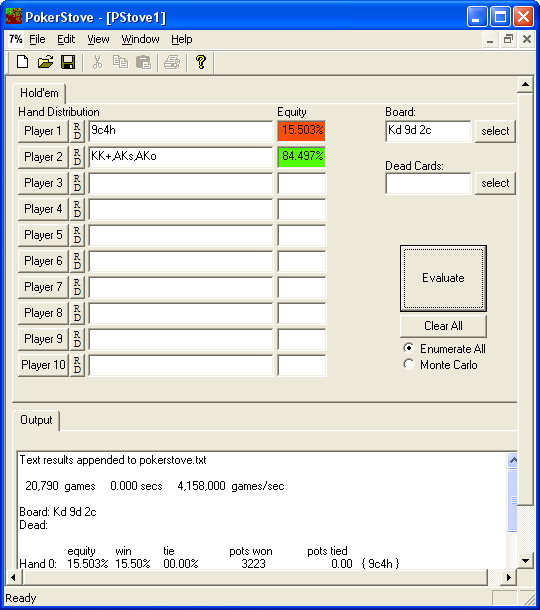Restore the inner PStove1 document window
540x610 pixels.
tap(508, 39)
